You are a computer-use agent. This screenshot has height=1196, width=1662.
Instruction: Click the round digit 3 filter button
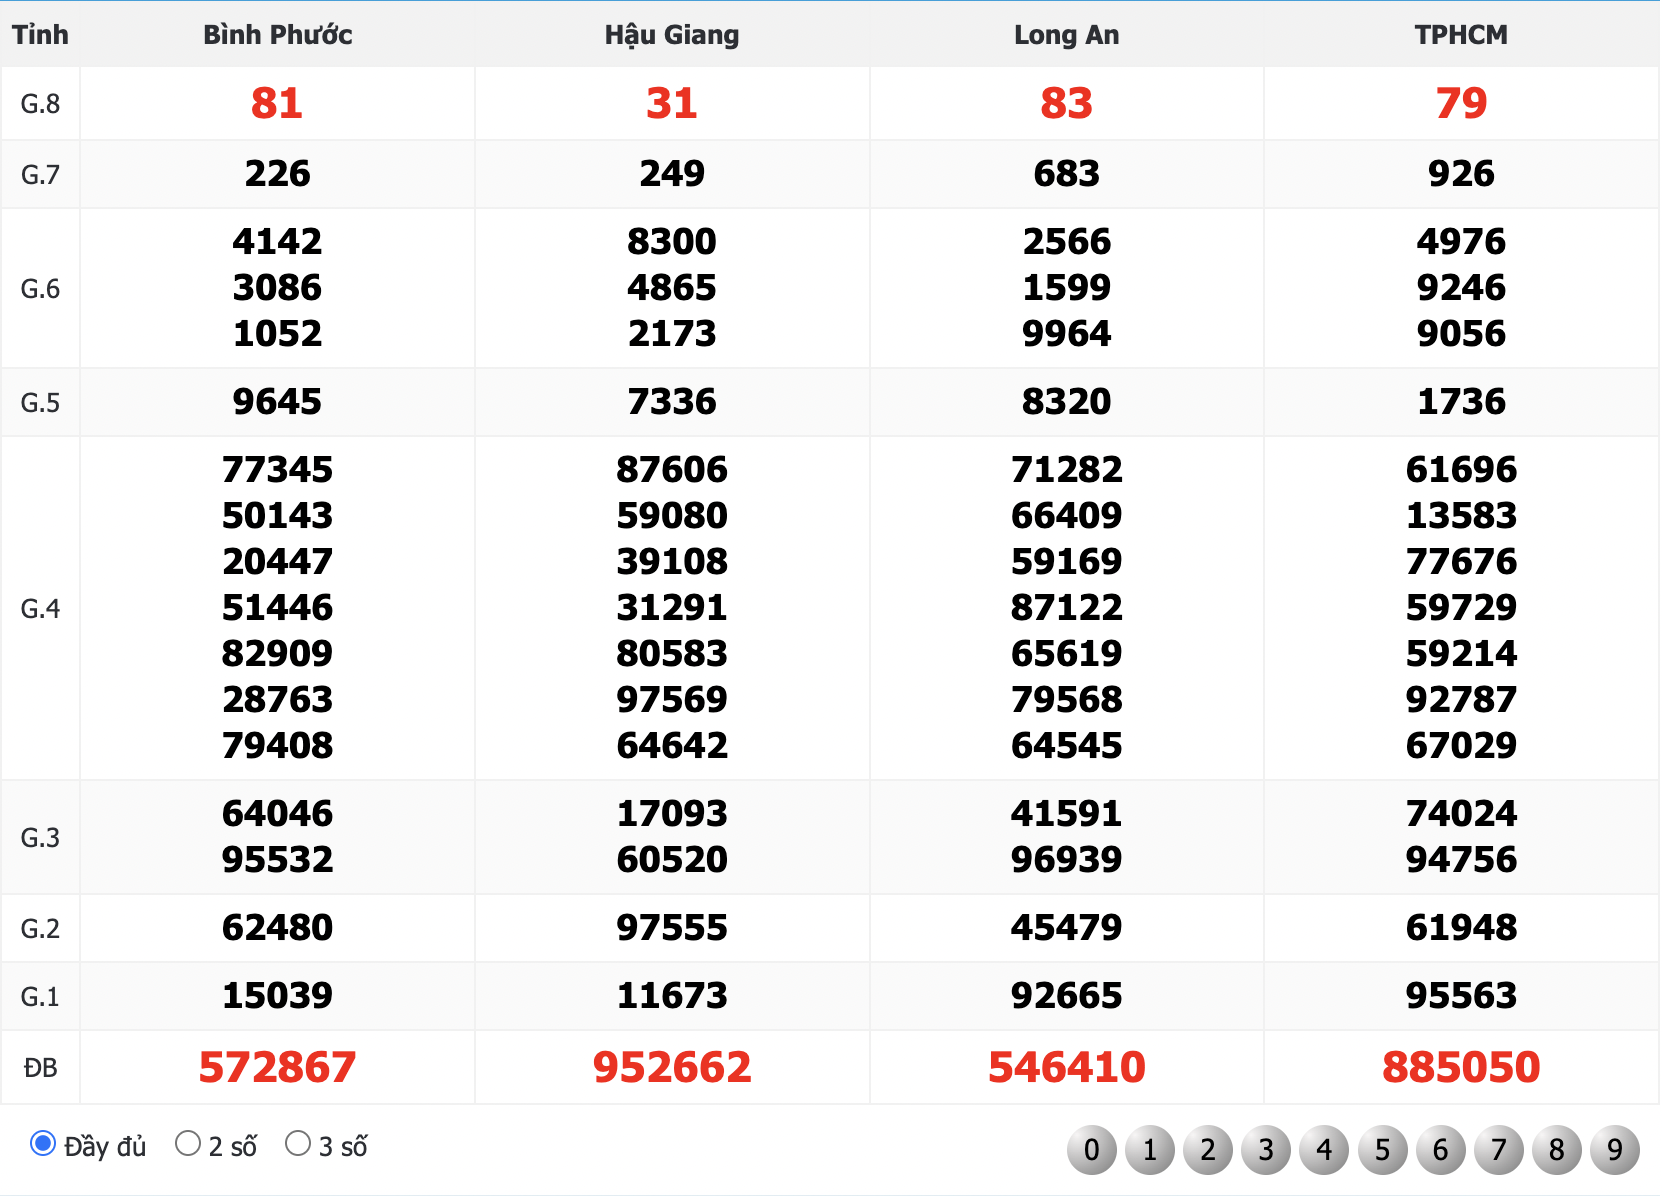(1266, 1150)
